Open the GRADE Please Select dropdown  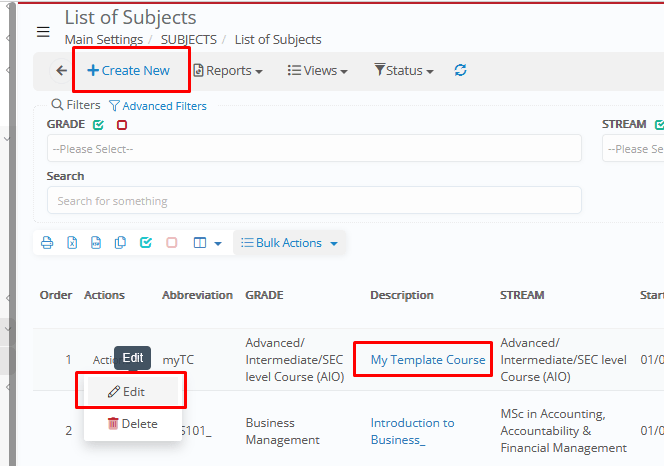tap(314, 149)
